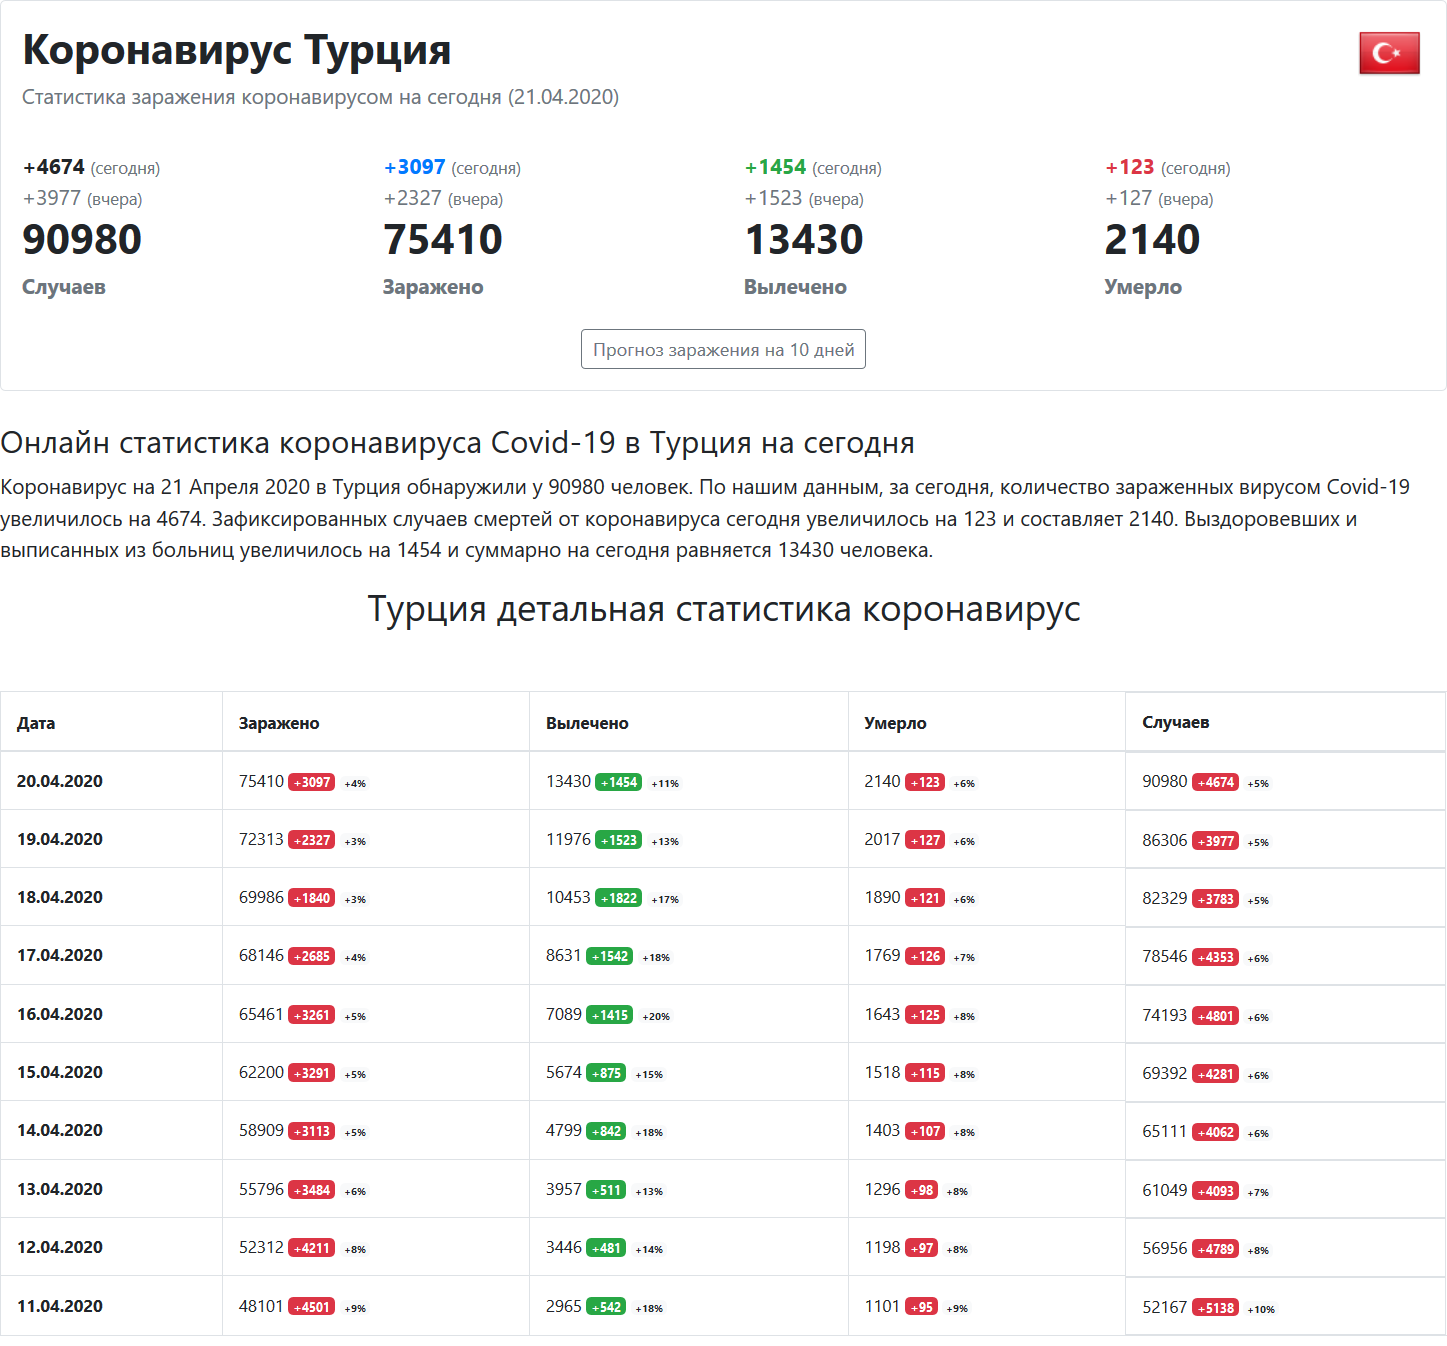Click the 'Дата' column header
This screenshot has width=1447, height=1346.
pos(36,723)
